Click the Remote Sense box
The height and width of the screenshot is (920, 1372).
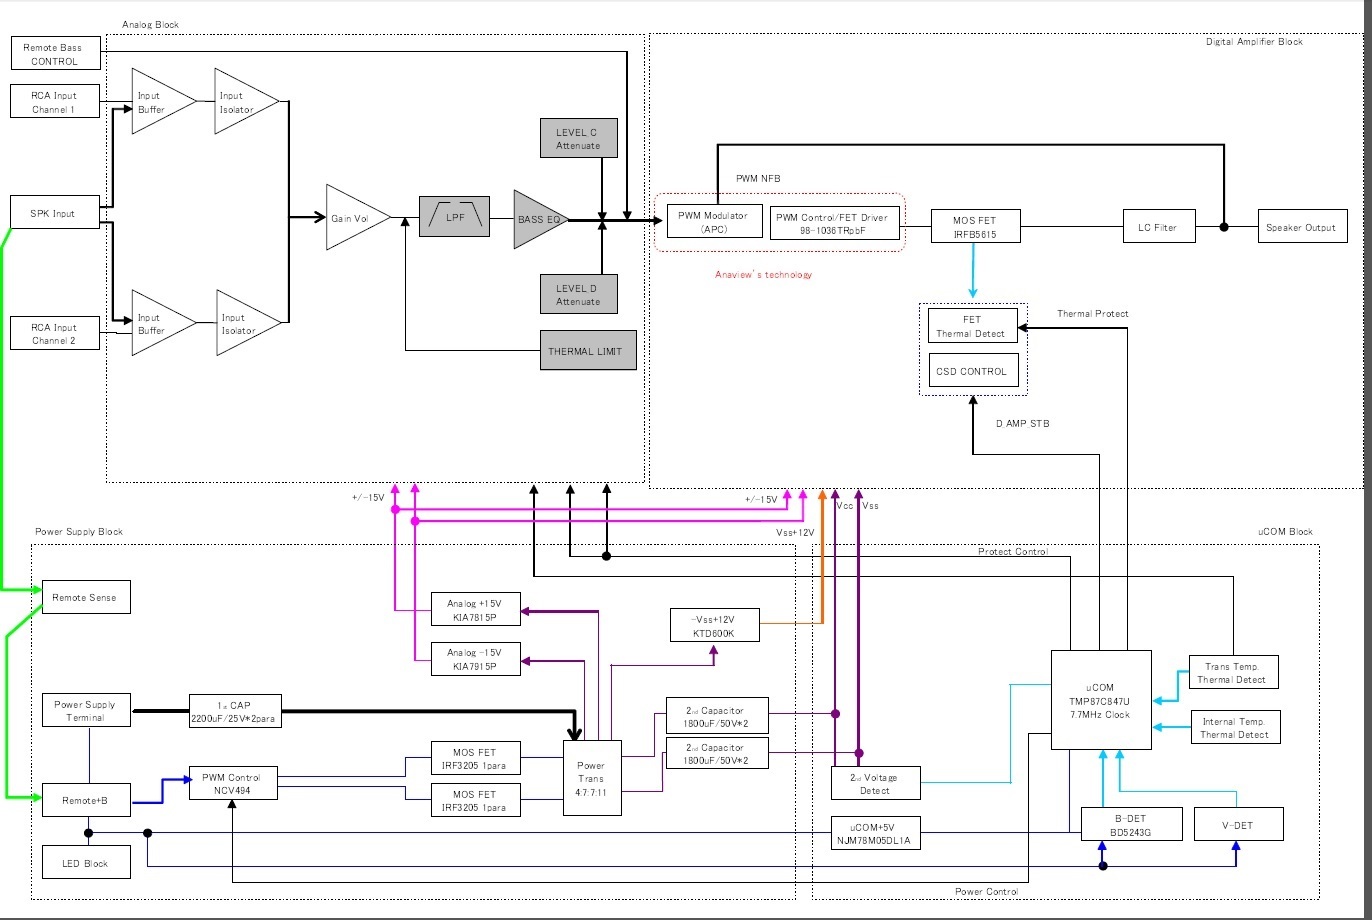[x=85, y=597]
